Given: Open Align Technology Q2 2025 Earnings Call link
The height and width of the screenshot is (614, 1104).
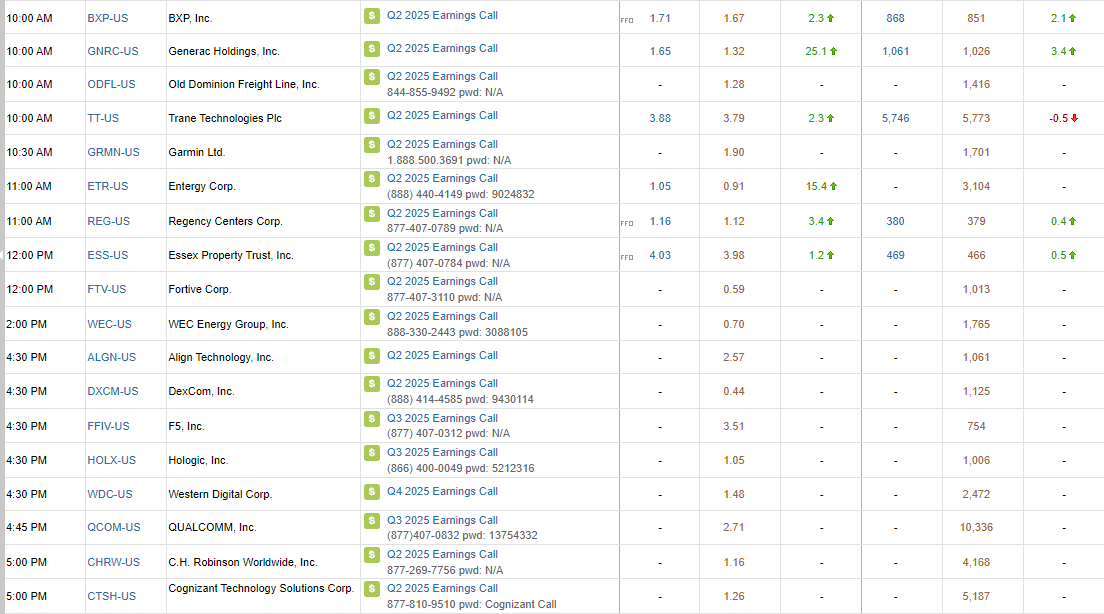Looking at the screenshot, I should tap(442, 356).
